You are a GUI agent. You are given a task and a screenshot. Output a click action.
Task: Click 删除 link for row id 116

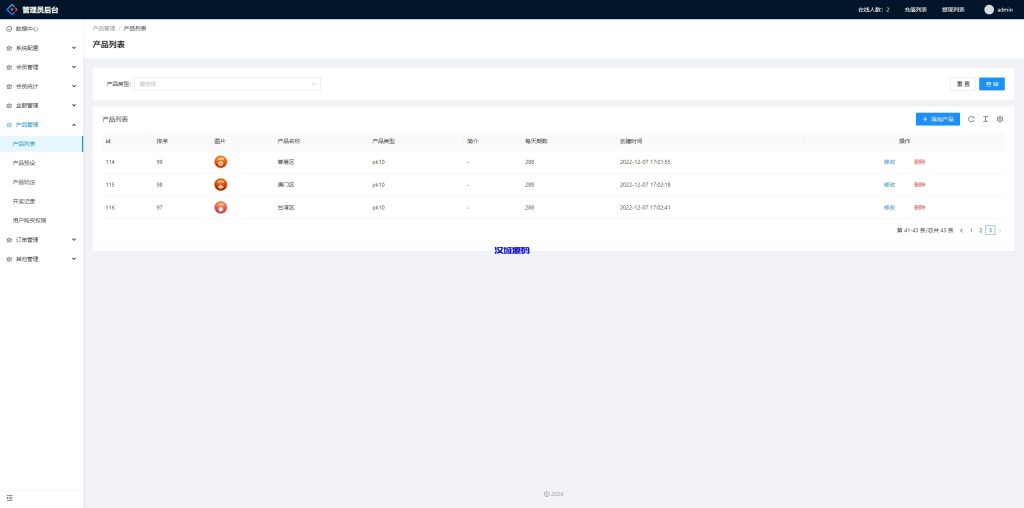click(919, 207)
